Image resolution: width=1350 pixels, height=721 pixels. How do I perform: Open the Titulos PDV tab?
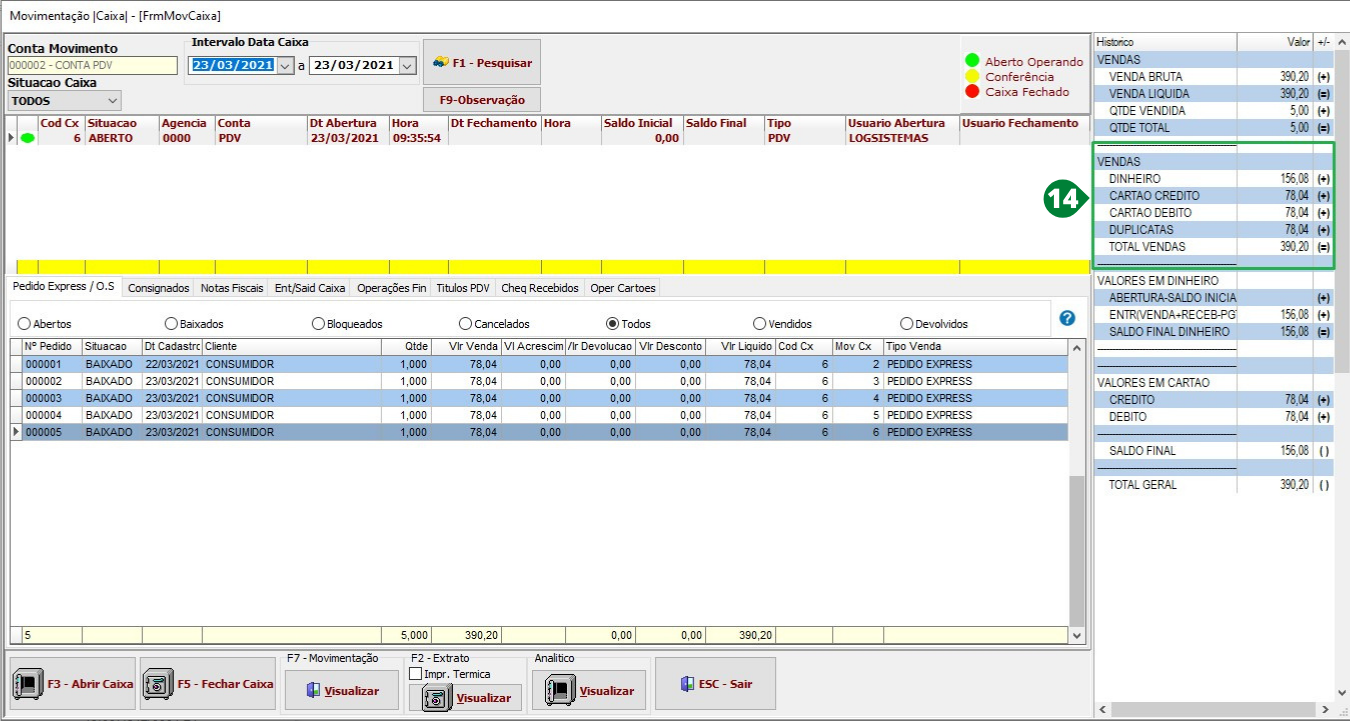463,288
